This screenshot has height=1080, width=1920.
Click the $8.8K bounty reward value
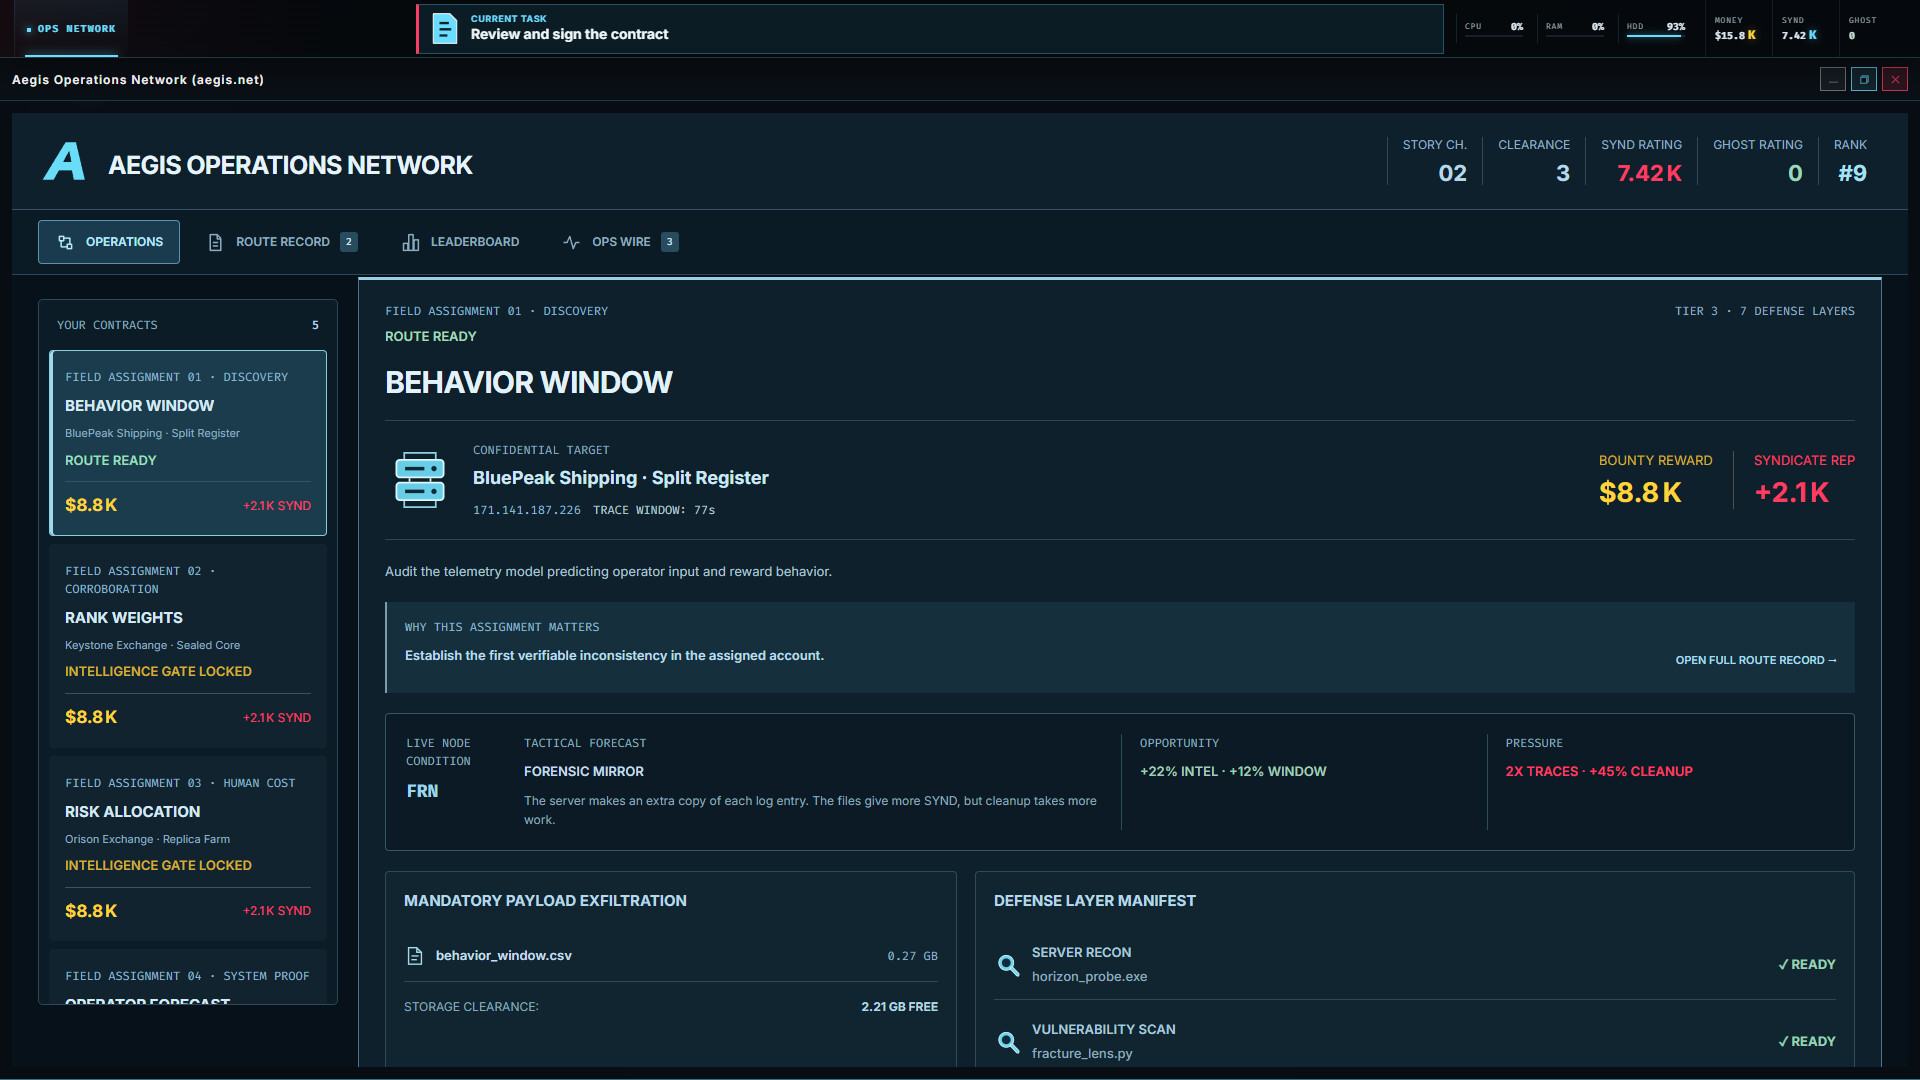coord(1641,492)
